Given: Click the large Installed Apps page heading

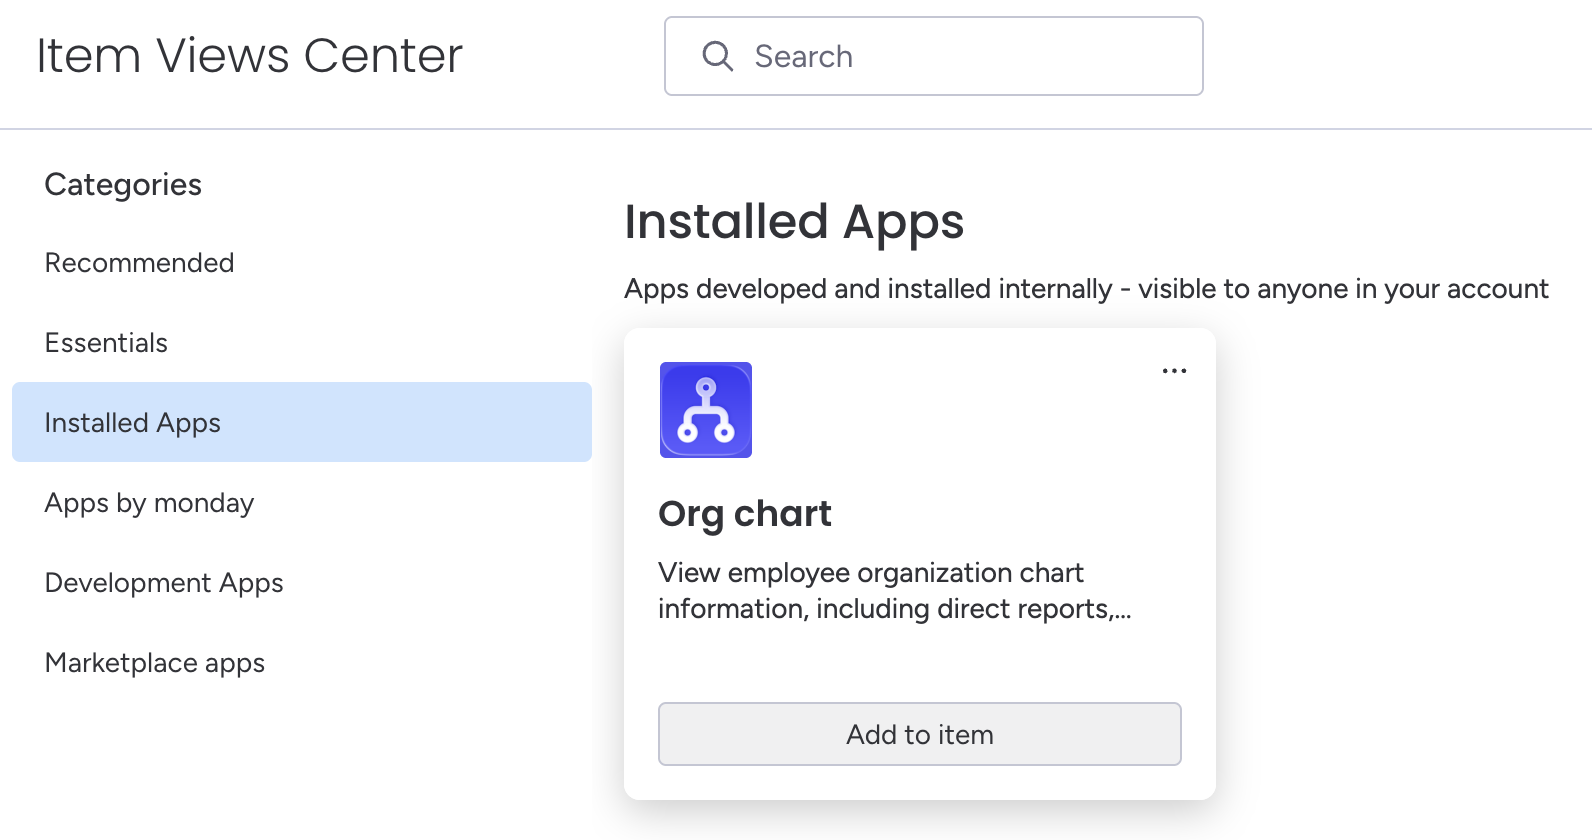Looking at the screenshot, I should [x=794, y=222].
